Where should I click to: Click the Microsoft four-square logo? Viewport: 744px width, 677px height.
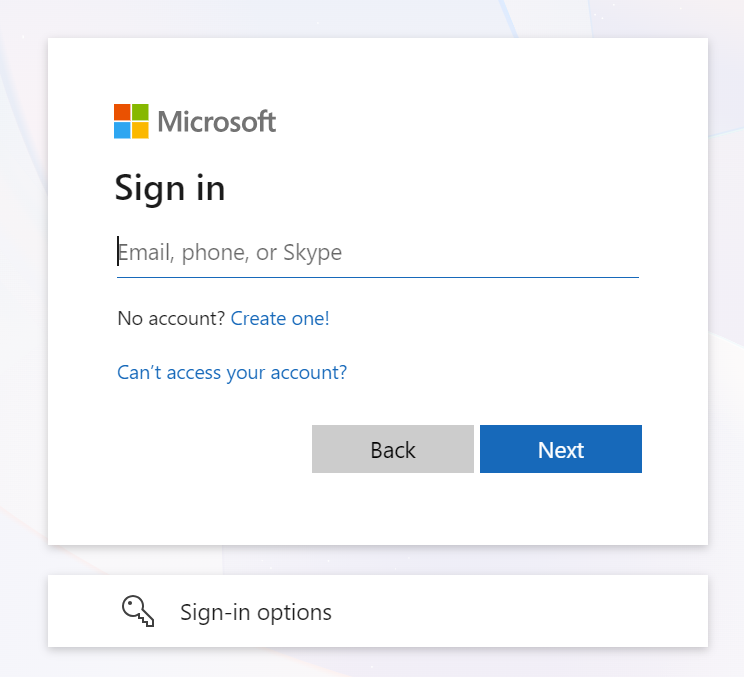[131, 121]
